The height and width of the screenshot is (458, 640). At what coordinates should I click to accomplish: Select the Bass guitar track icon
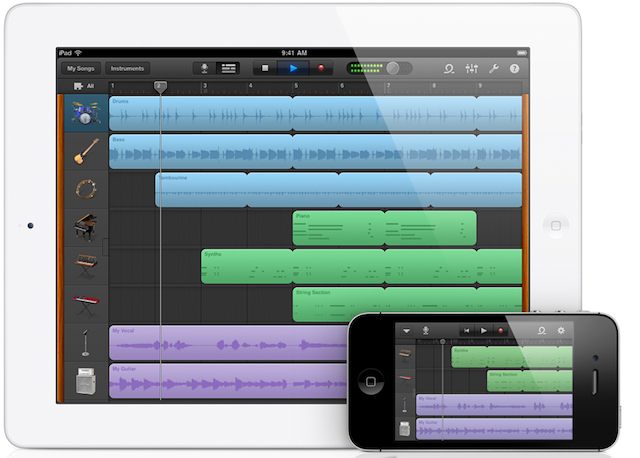point(84,152)
